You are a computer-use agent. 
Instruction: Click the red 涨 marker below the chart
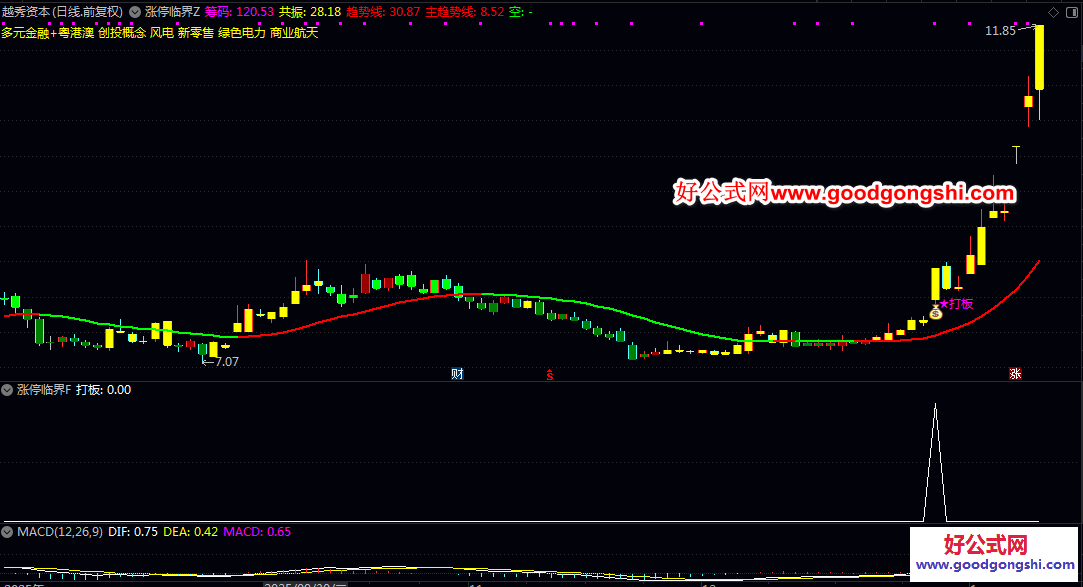[x=1015, y=374]
